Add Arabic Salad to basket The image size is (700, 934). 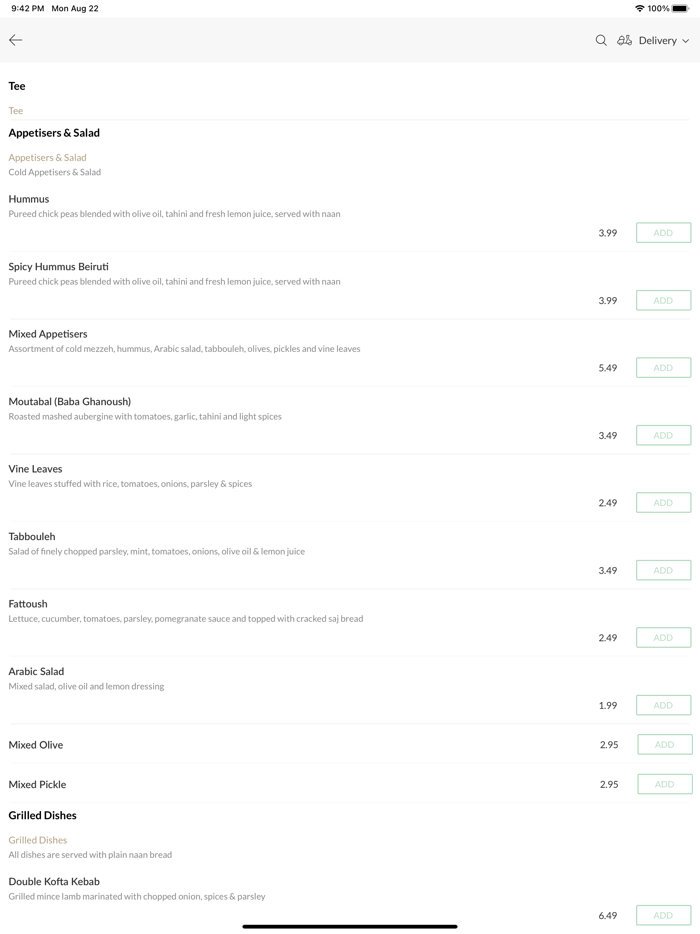point(663,705)
